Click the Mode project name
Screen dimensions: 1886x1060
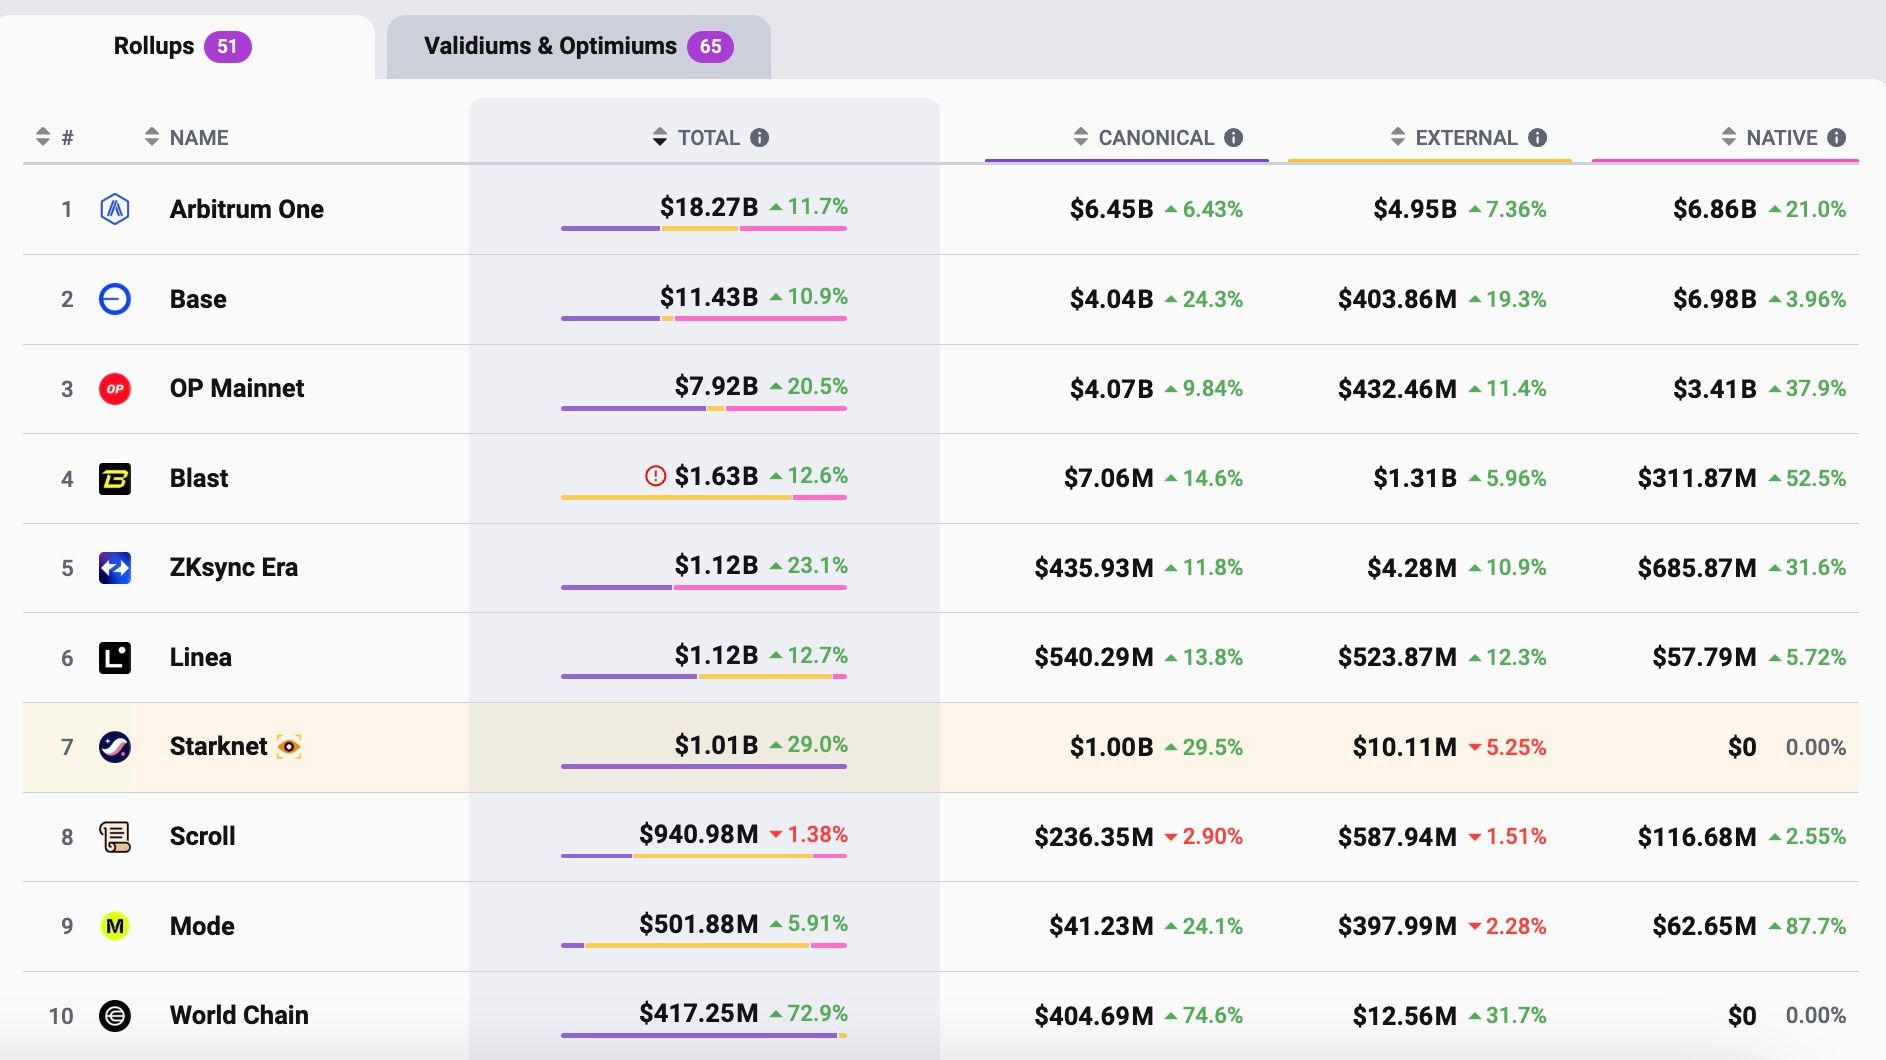point(202,926)
